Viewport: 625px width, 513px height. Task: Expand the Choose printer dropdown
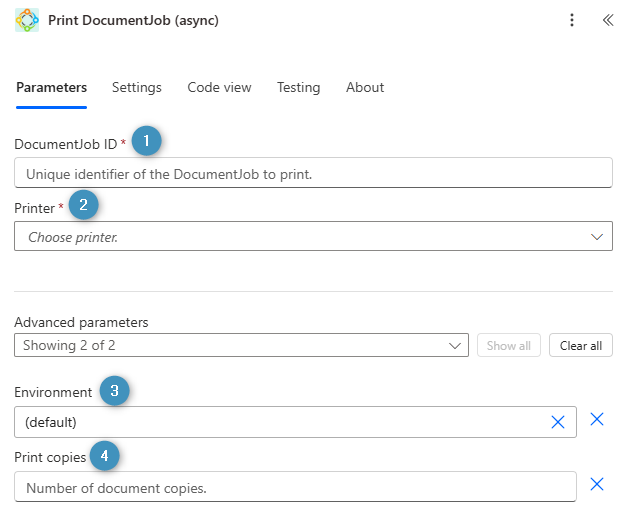point(313,237)
